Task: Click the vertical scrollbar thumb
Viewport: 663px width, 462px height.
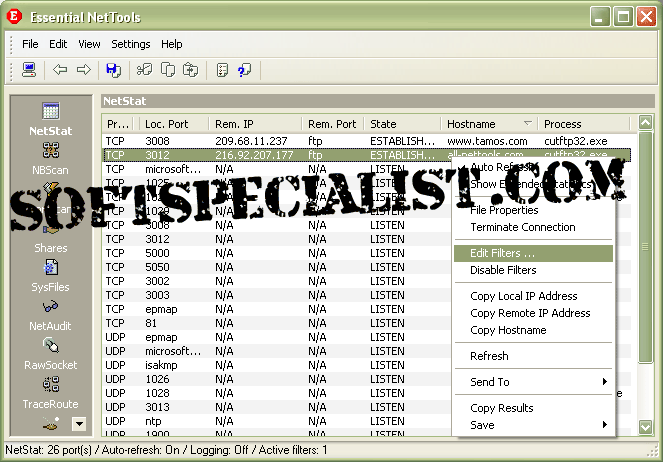Action: click(645, 247)
